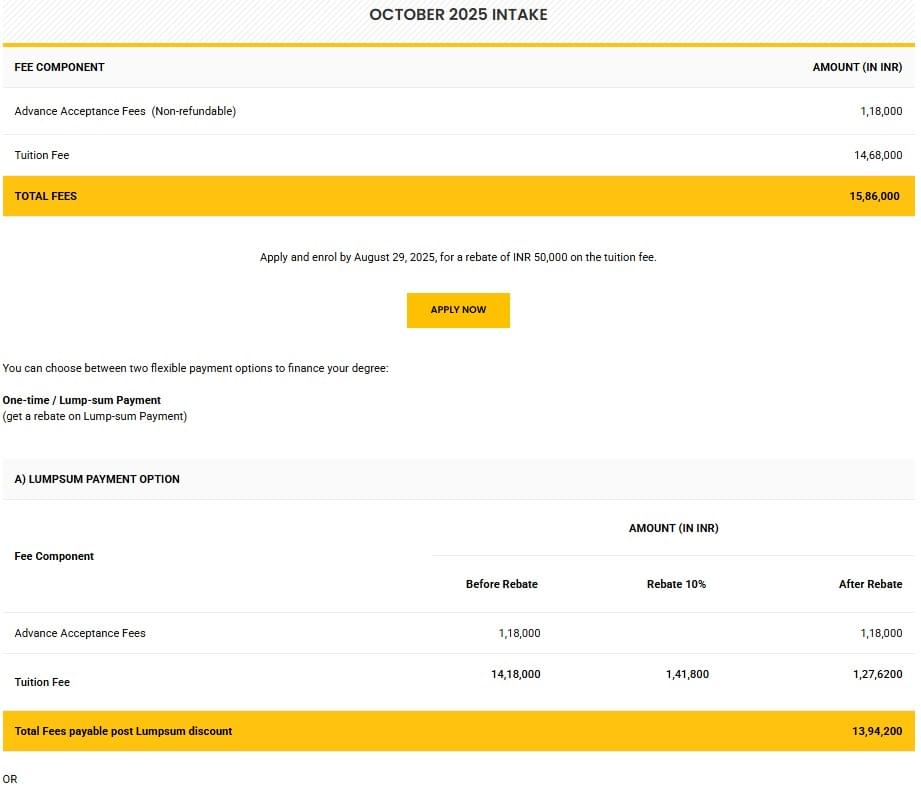921x792 pixels.
Task: Click the get a rebate on Lump-sum note
Action: click(95, 416)
